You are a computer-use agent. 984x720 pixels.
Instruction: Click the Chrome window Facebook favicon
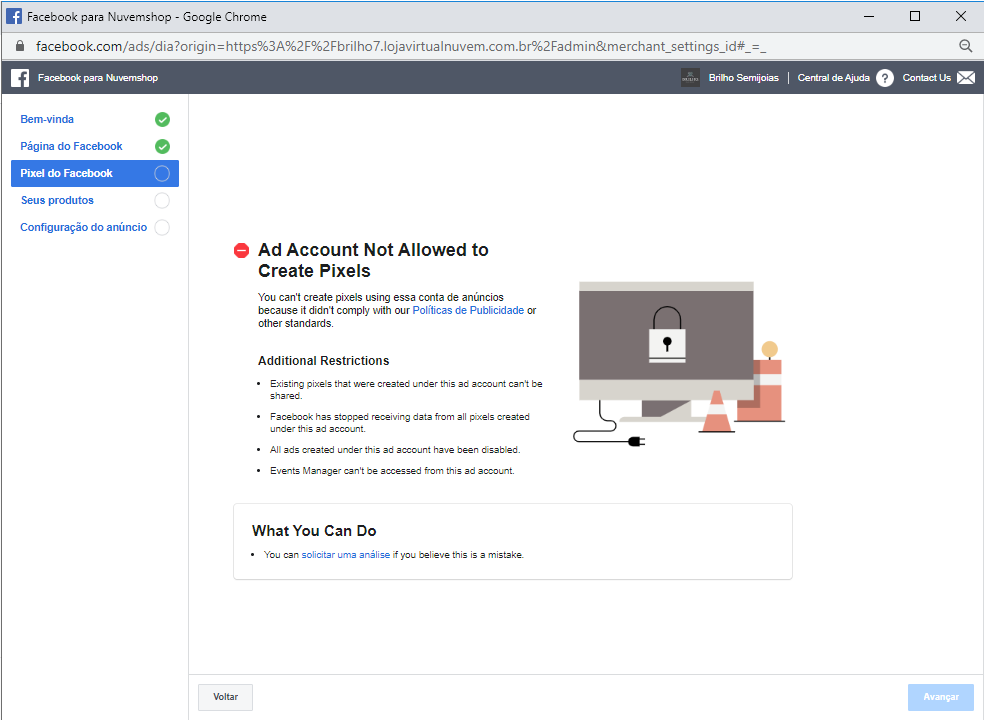[14, 16]
